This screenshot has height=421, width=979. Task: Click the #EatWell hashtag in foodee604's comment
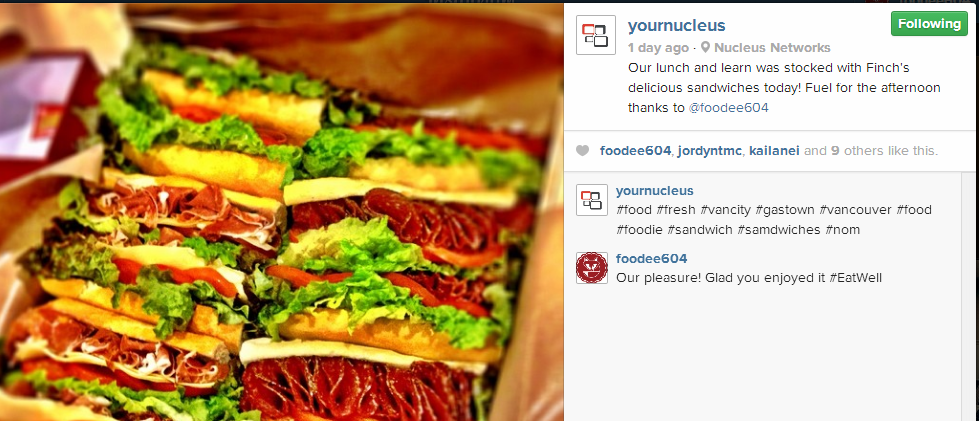click(856, 278)
